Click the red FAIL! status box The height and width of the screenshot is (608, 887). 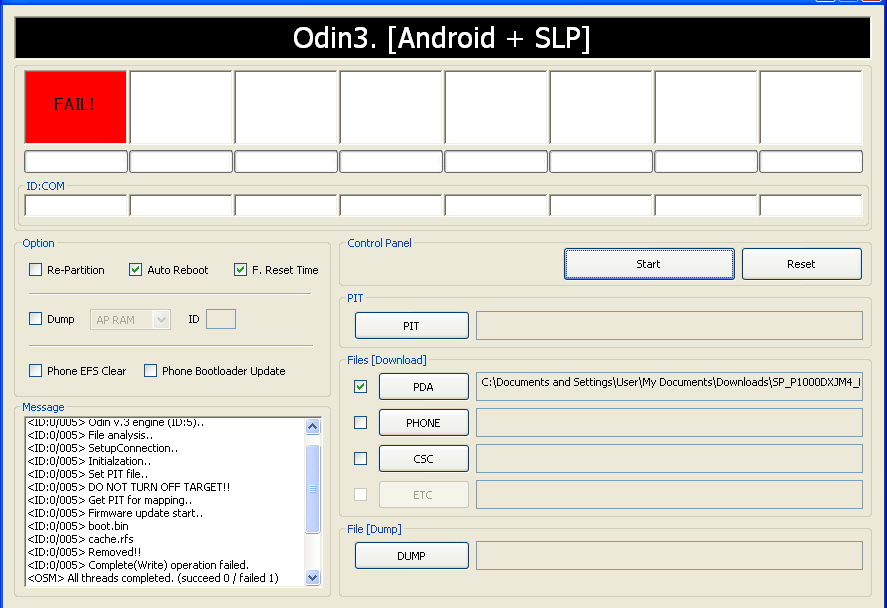pyautogui.click(x=75, y=107)
